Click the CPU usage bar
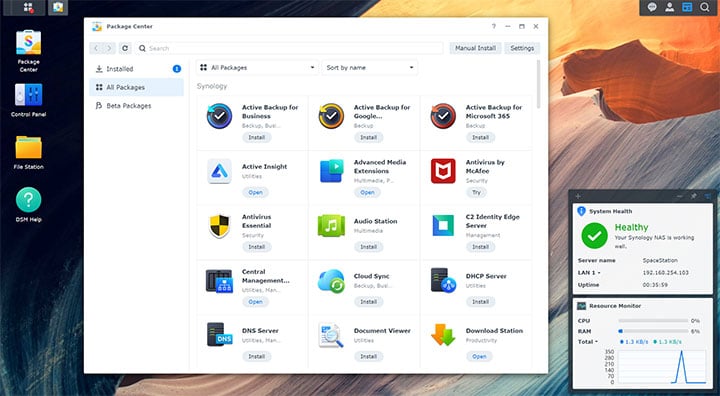 tap(653, 321)
